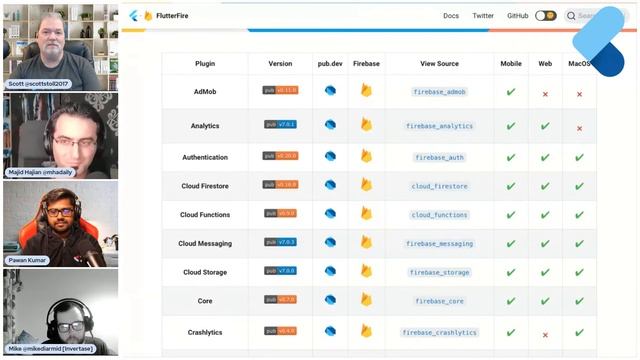Click the "Authentication" plugin name

(x=205, y=158)
